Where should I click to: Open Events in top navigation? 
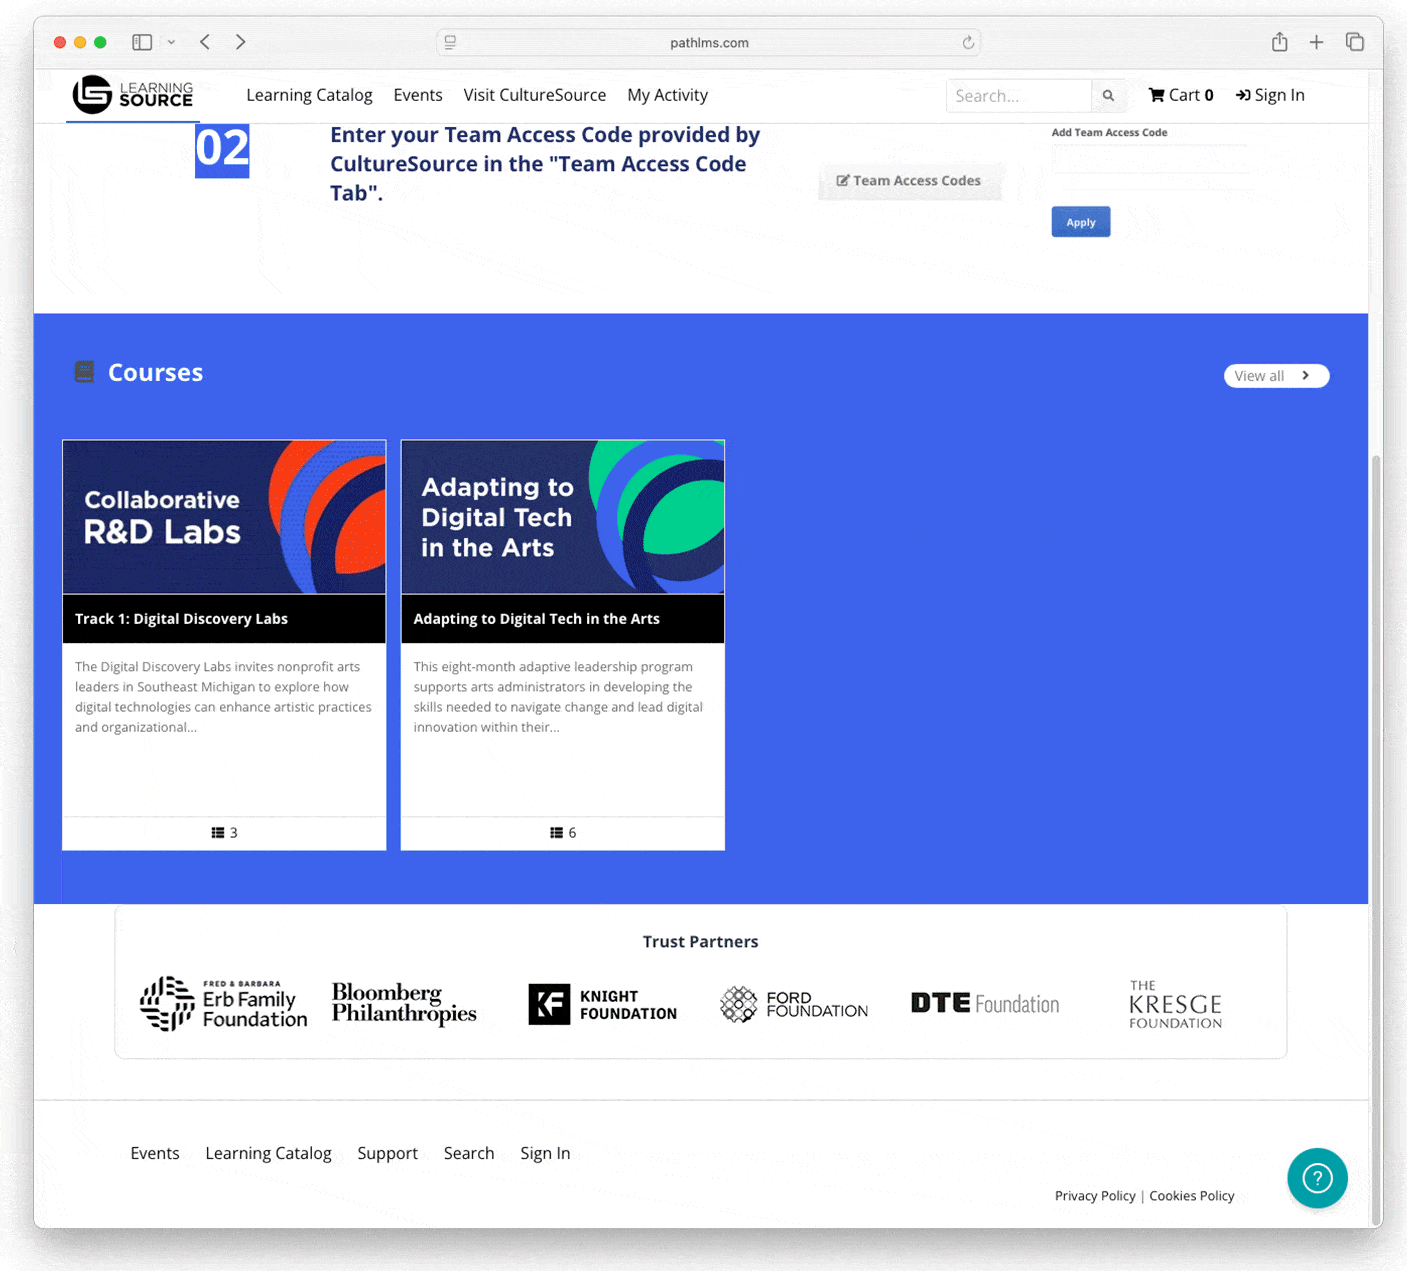[418, 95]
